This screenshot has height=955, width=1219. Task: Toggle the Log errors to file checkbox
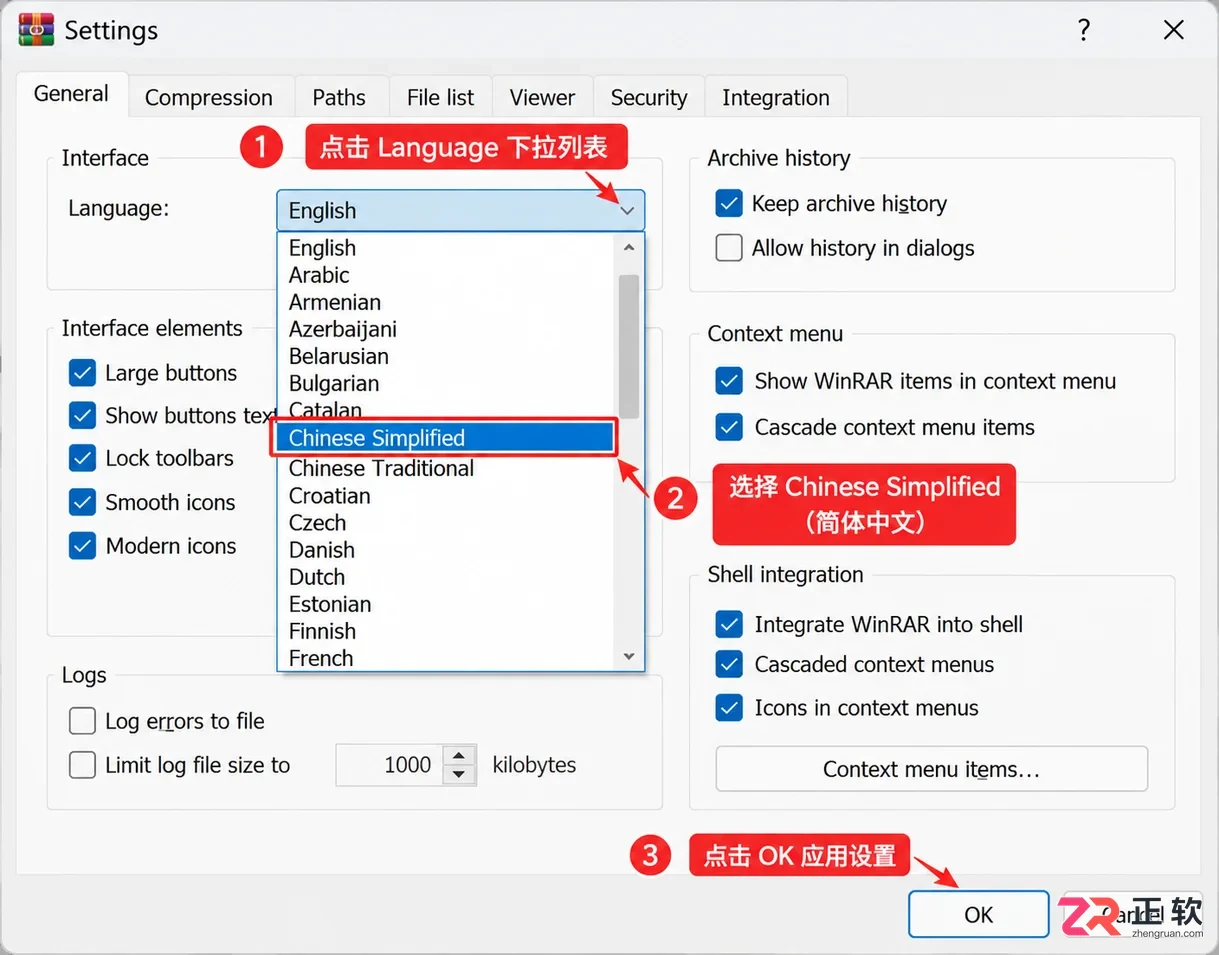click(x=82, y=721)
